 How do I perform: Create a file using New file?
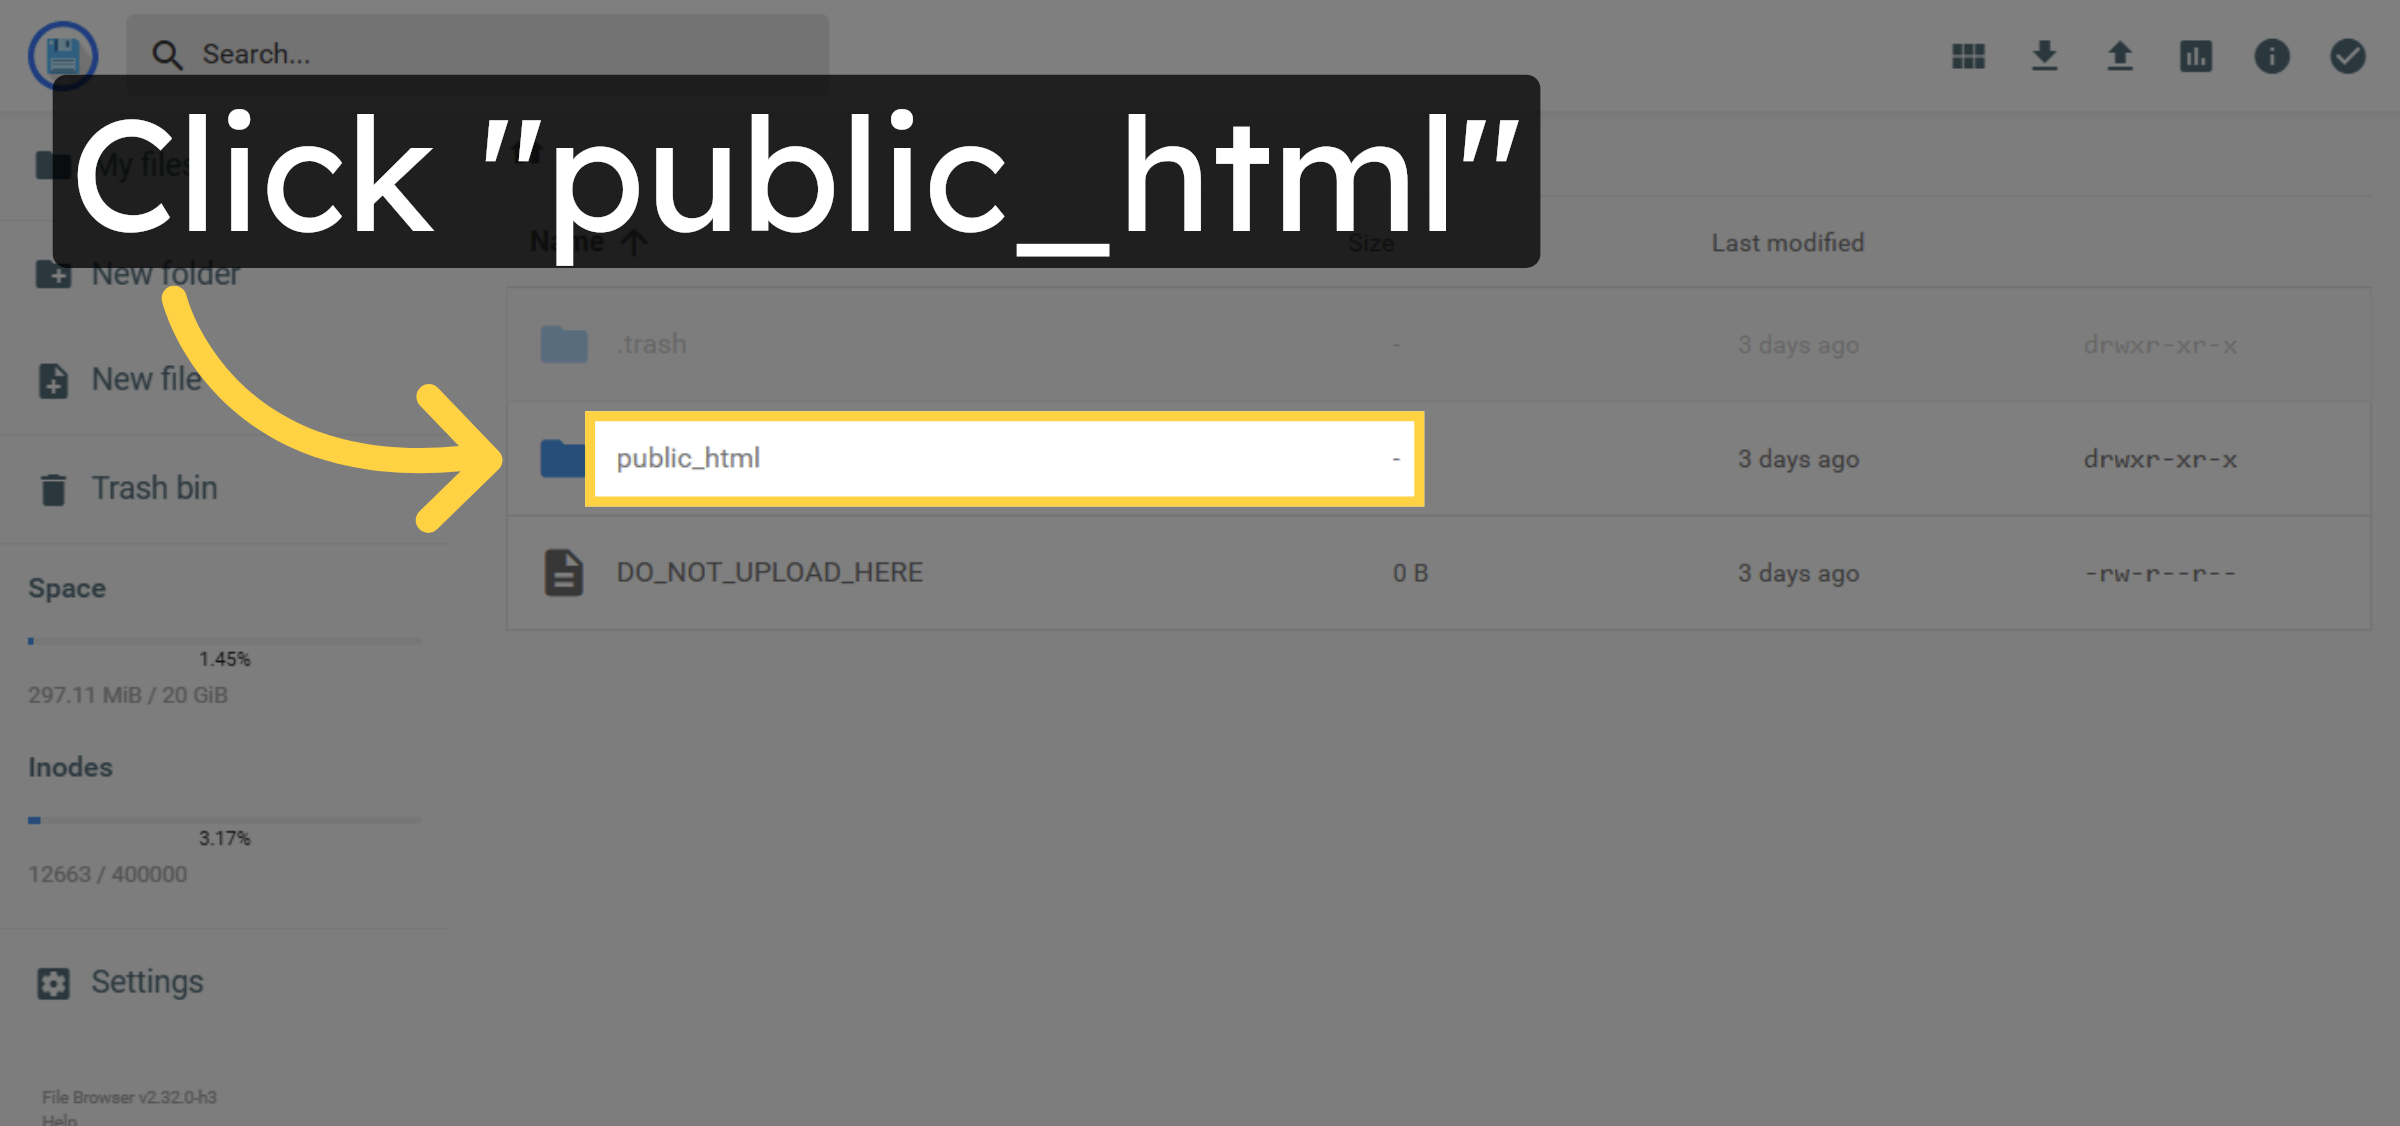(144, 380)
